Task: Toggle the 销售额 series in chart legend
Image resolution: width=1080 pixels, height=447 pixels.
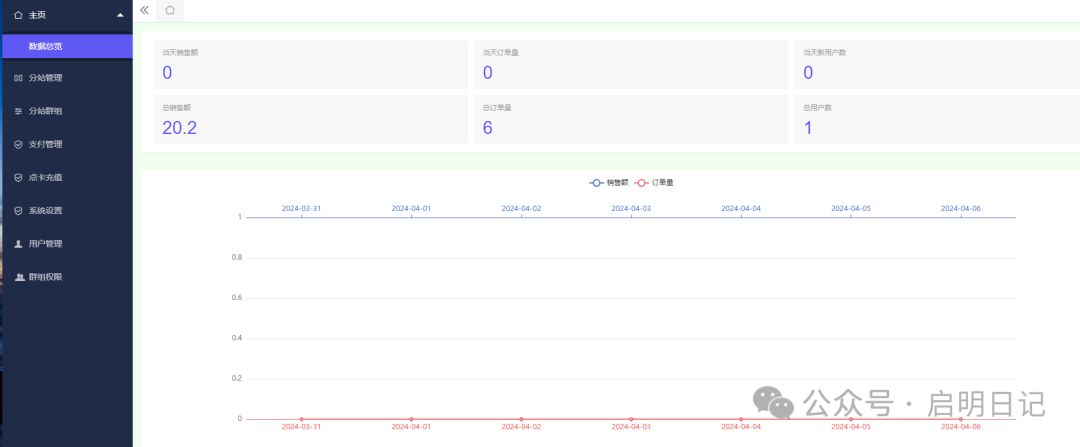Action: click(x=609, y=183)
